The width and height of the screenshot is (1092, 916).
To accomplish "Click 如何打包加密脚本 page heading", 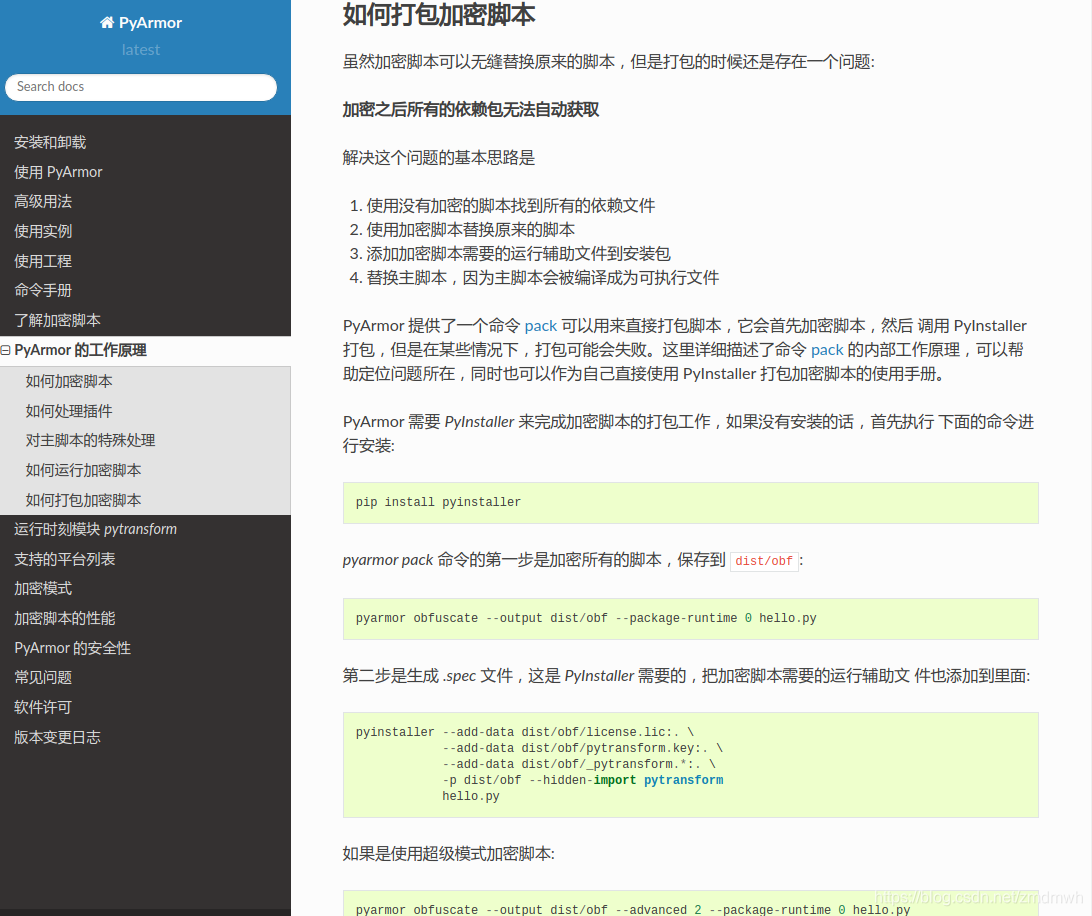I will [x=439, y=15].
